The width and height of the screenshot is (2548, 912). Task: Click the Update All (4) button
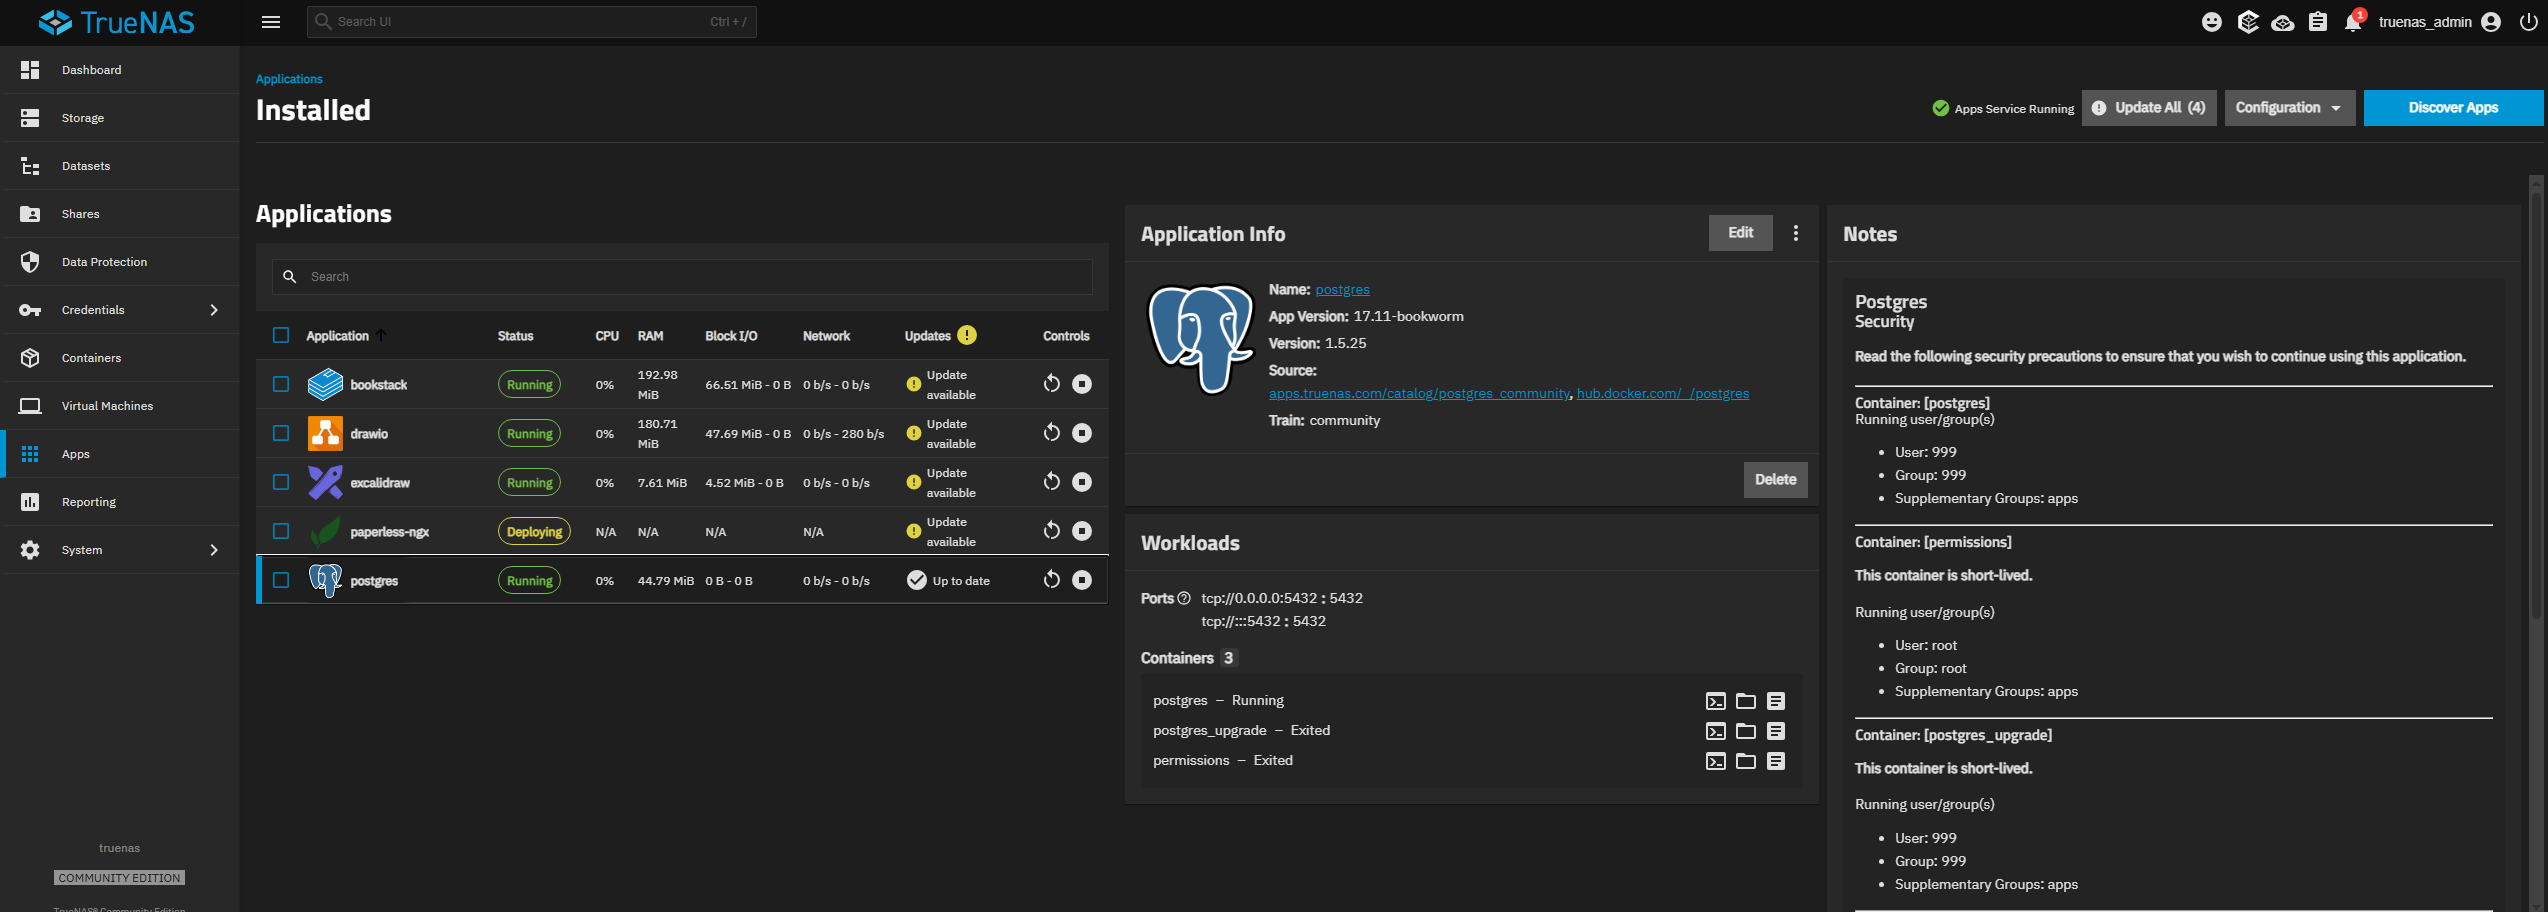tap(2149, 108)
